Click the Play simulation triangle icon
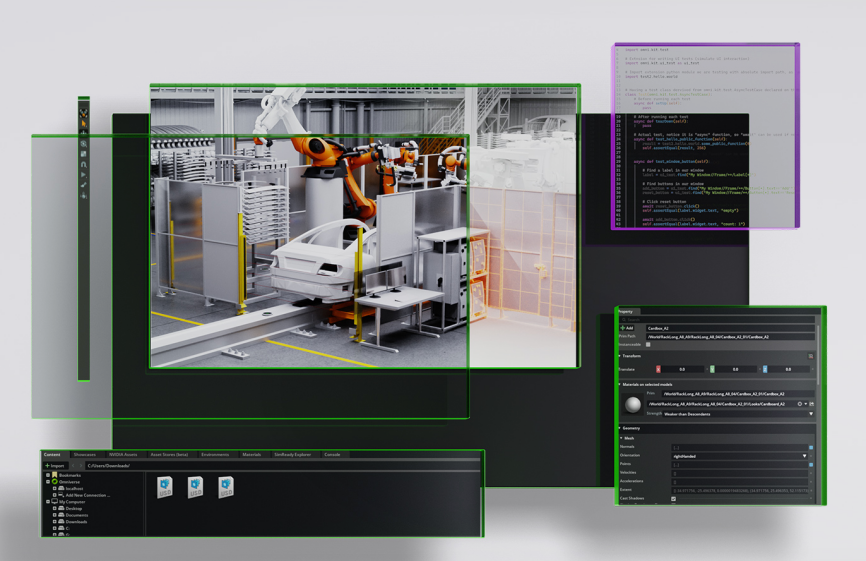 (x=84, y=175)
